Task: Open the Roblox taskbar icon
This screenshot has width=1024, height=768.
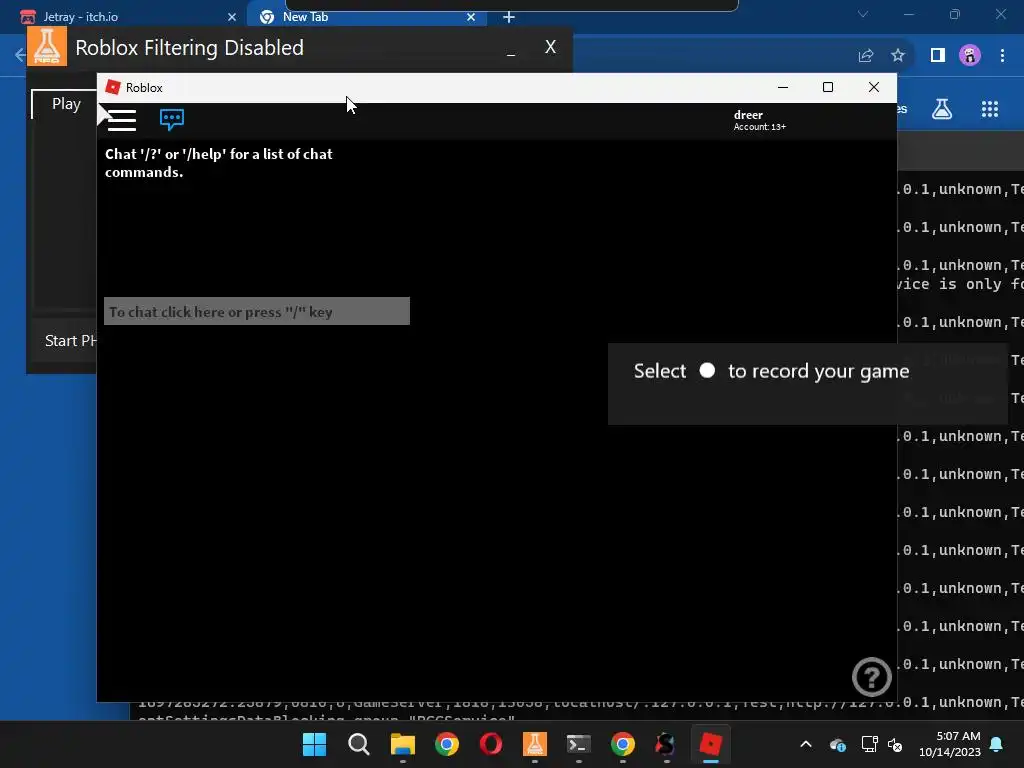Action: [711, 744]
